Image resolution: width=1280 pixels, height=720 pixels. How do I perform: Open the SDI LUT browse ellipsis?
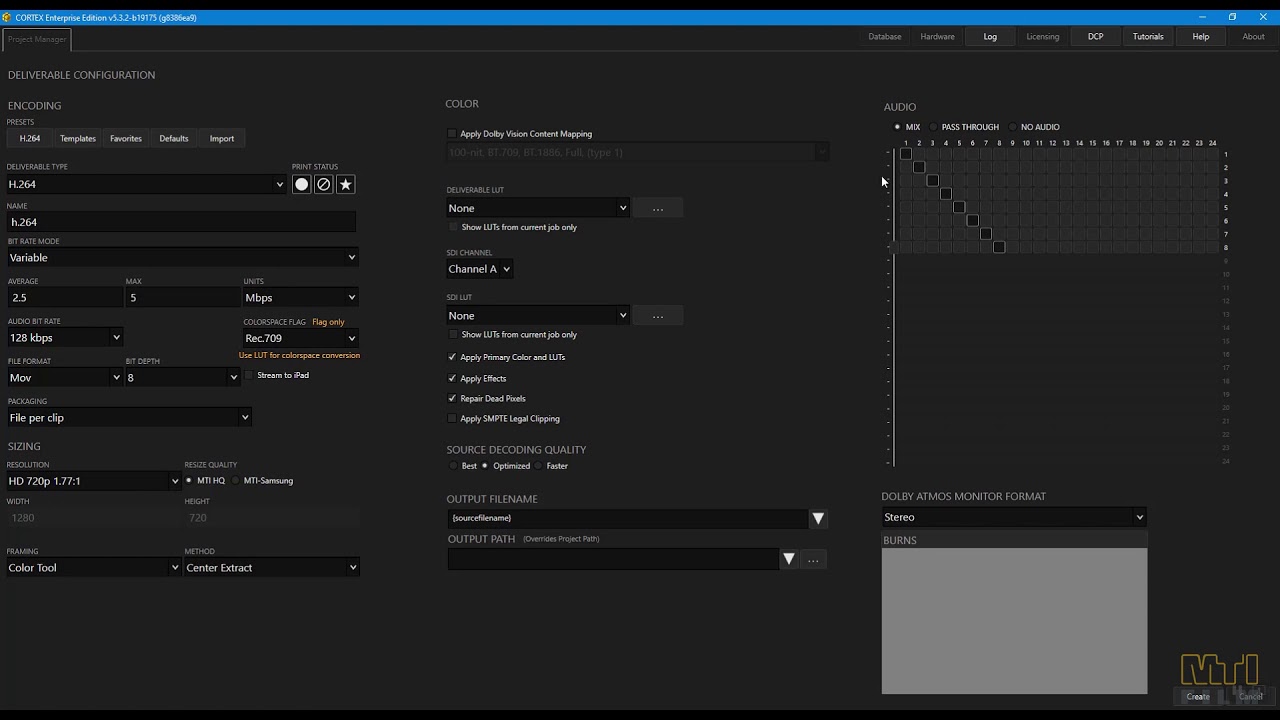click(x=657, y=315)
